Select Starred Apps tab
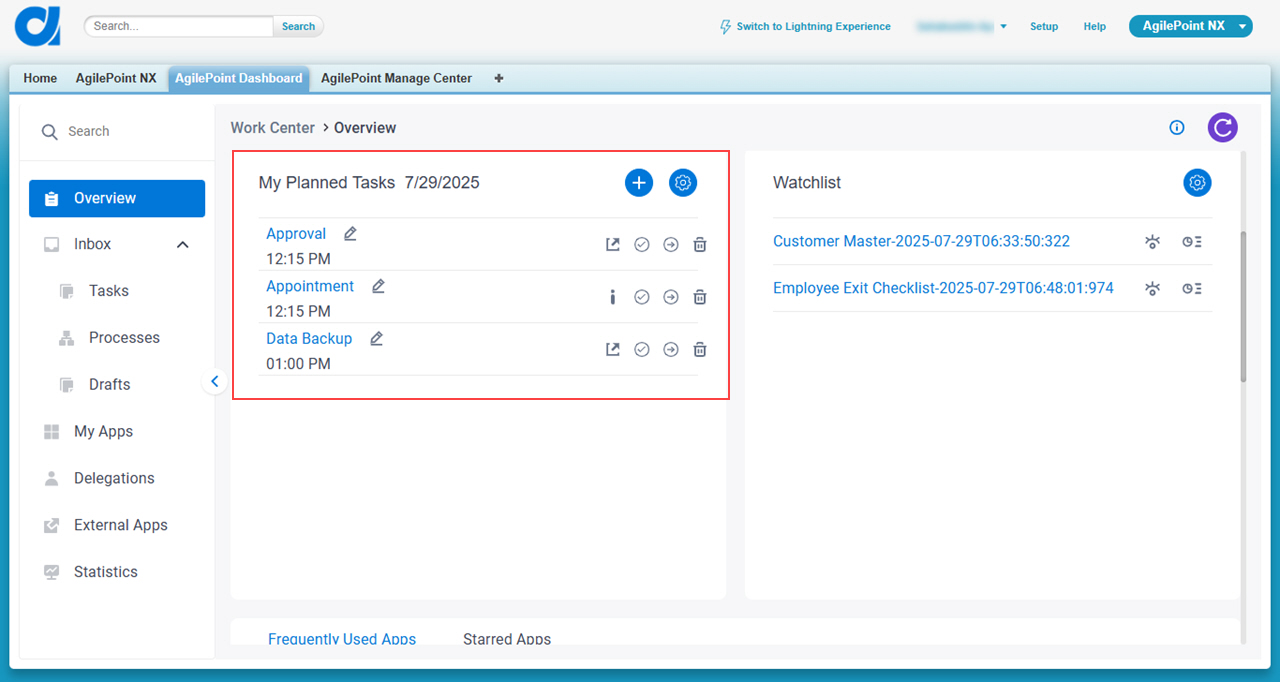The height and width of the screenshot is (682, 1280). 507,639
